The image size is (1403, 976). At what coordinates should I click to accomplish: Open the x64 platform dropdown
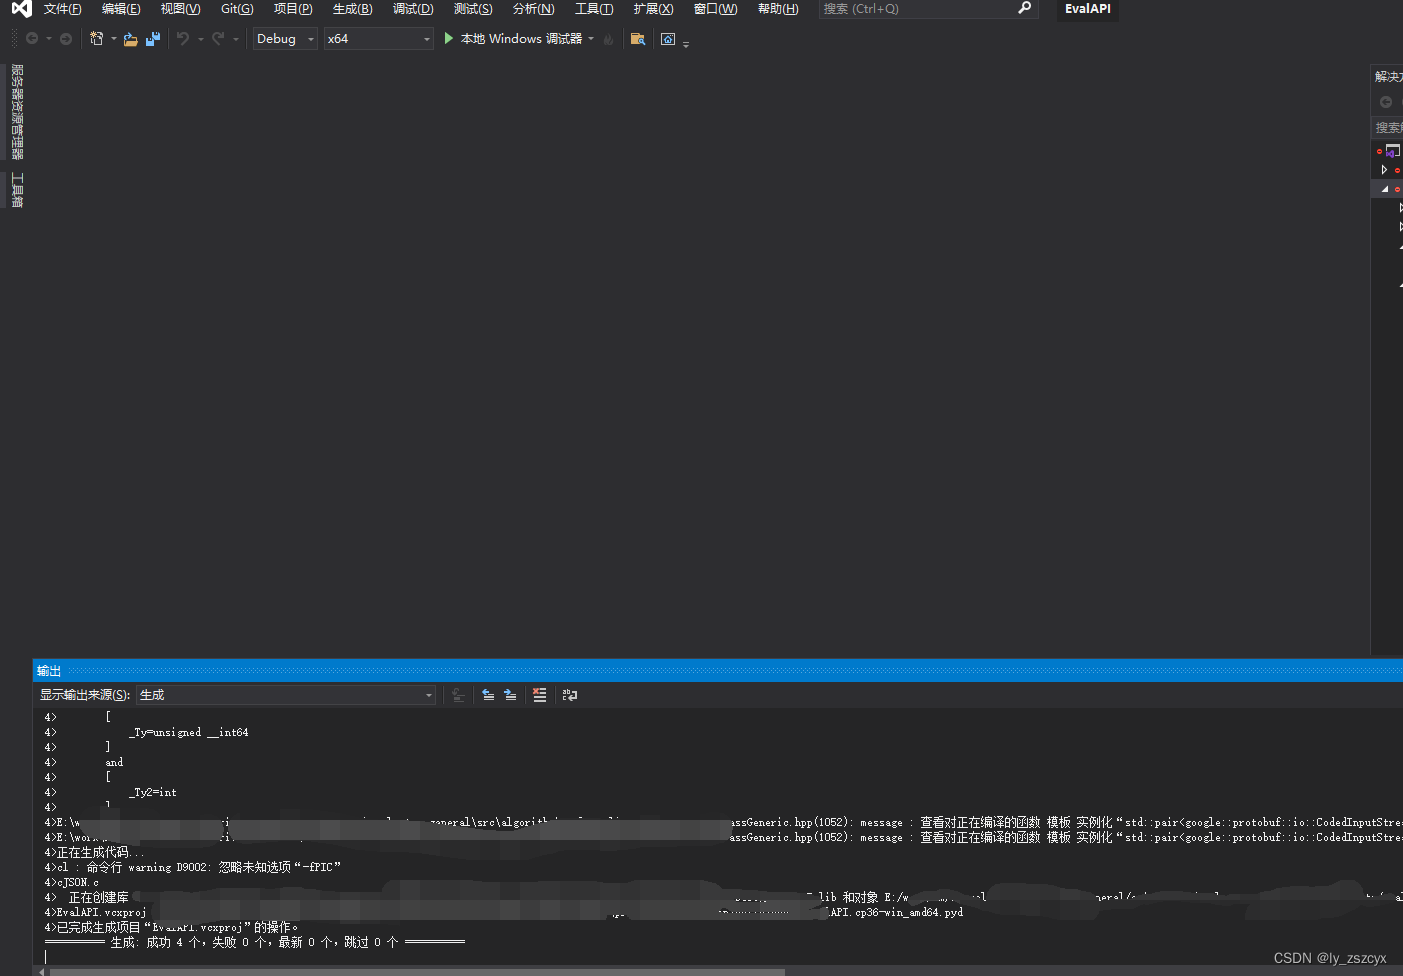click(378, 39)
